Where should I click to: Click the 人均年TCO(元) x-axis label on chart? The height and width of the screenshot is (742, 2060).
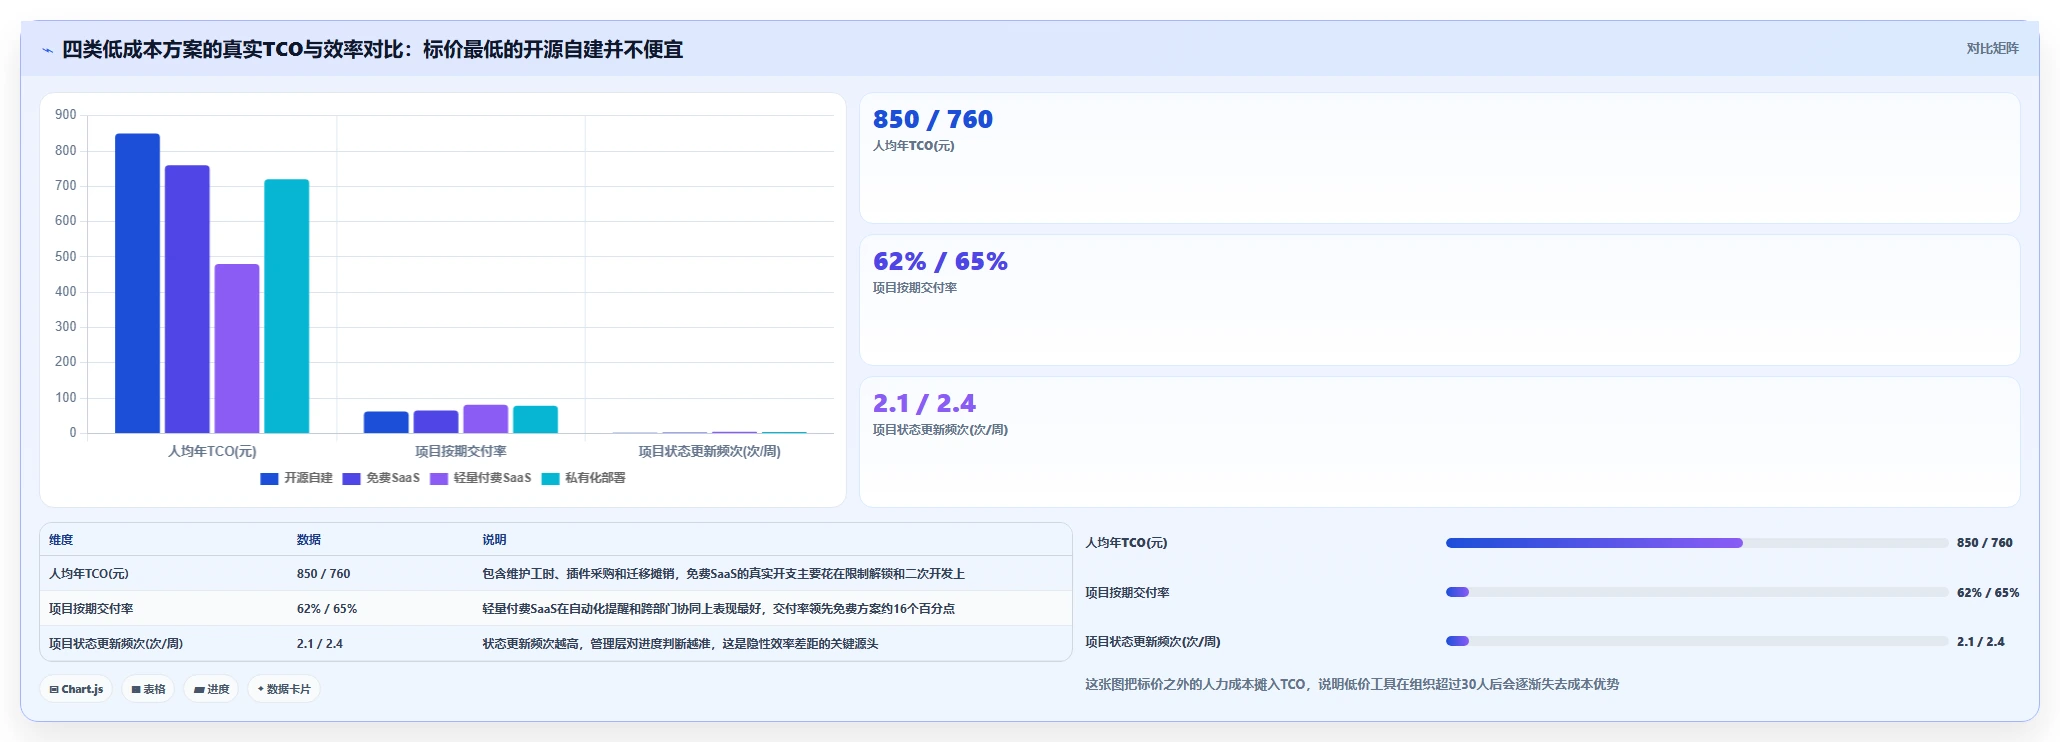click(x=212, y=452)
